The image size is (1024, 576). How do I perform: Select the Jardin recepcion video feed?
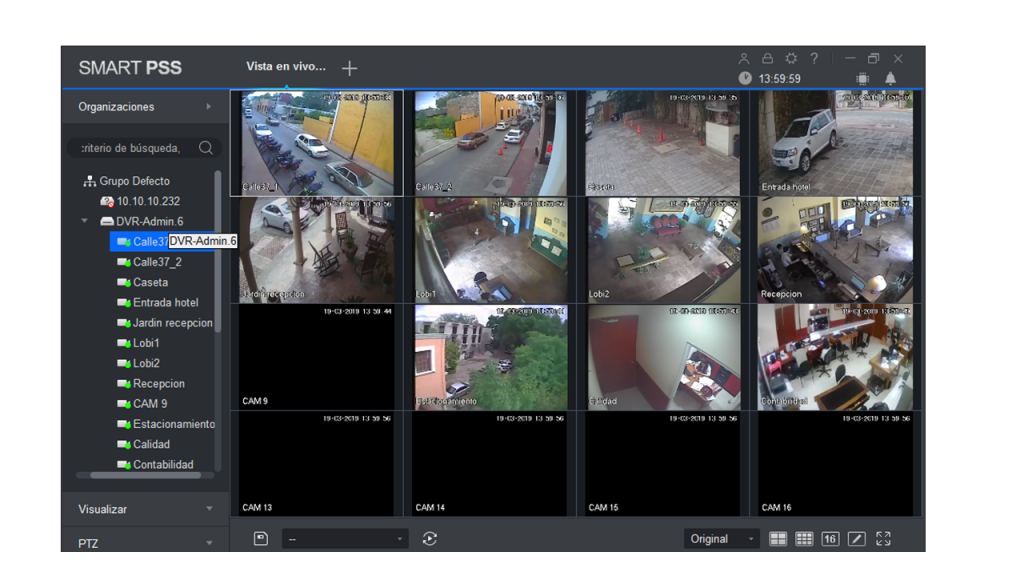coord(317,250)
